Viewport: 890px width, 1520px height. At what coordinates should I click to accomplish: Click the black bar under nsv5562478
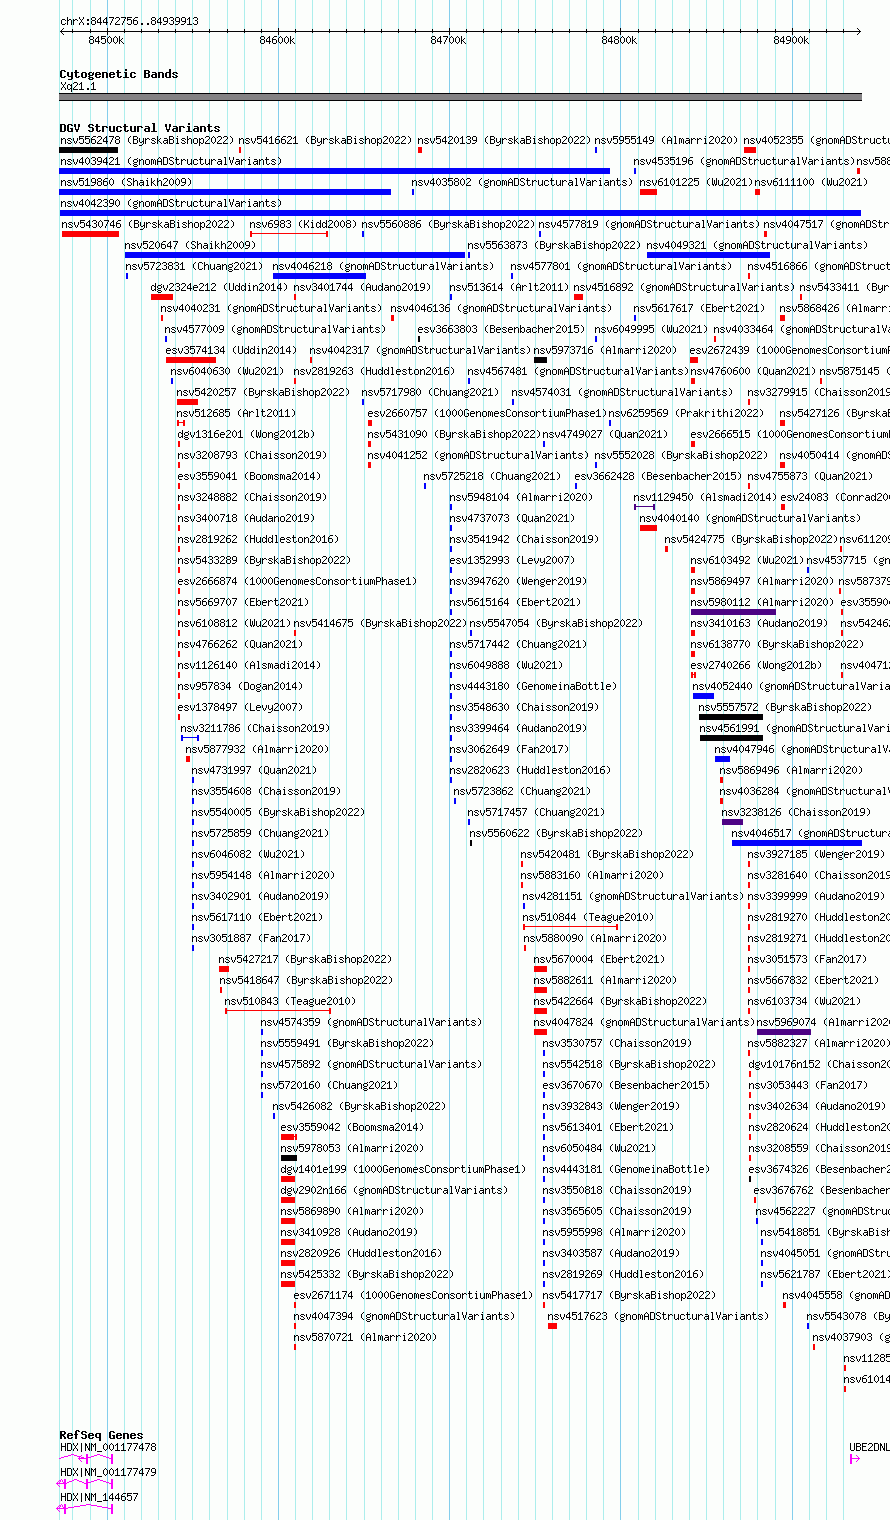[x=89, y=150]
